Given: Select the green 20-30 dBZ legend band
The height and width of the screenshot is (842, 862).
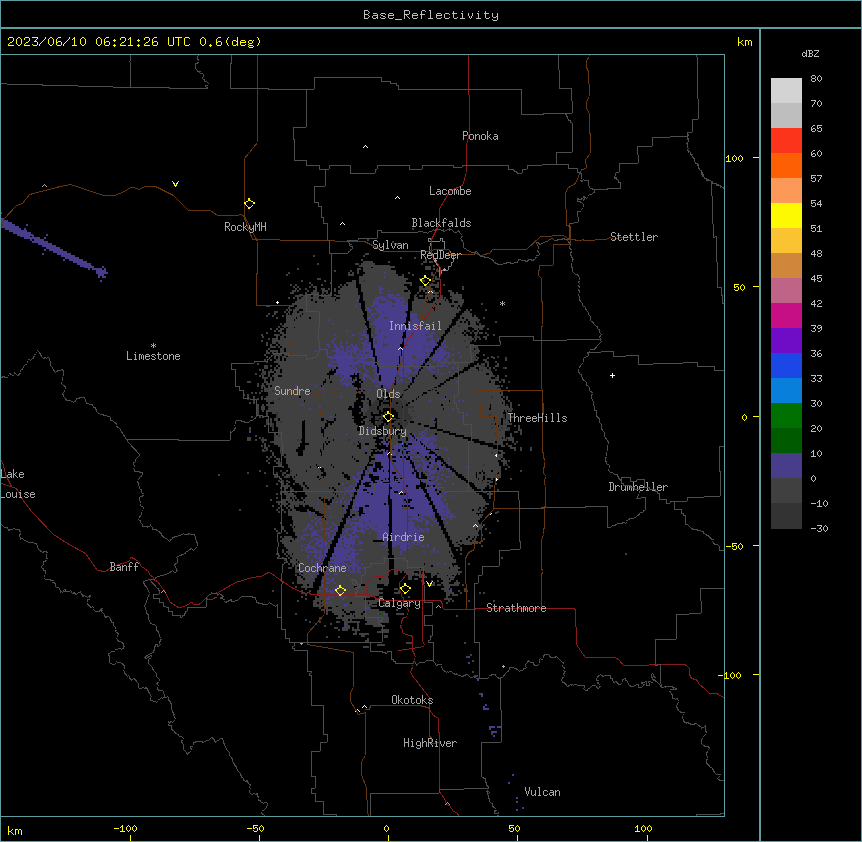Looking at the screenshot, I should [x=786, y=416].
